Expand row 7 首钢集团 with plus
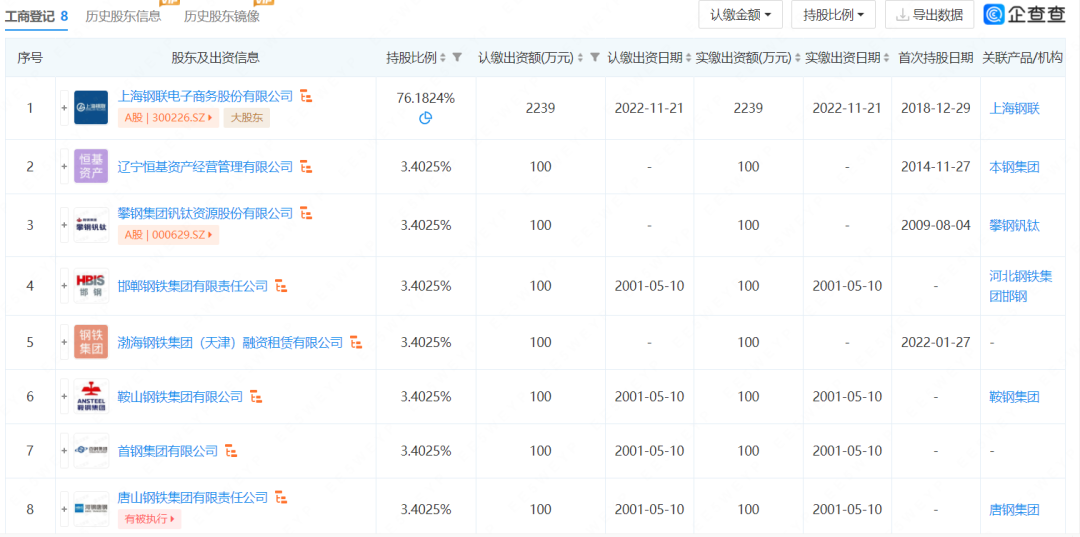1080x537 pixels. tap(64, 451)
